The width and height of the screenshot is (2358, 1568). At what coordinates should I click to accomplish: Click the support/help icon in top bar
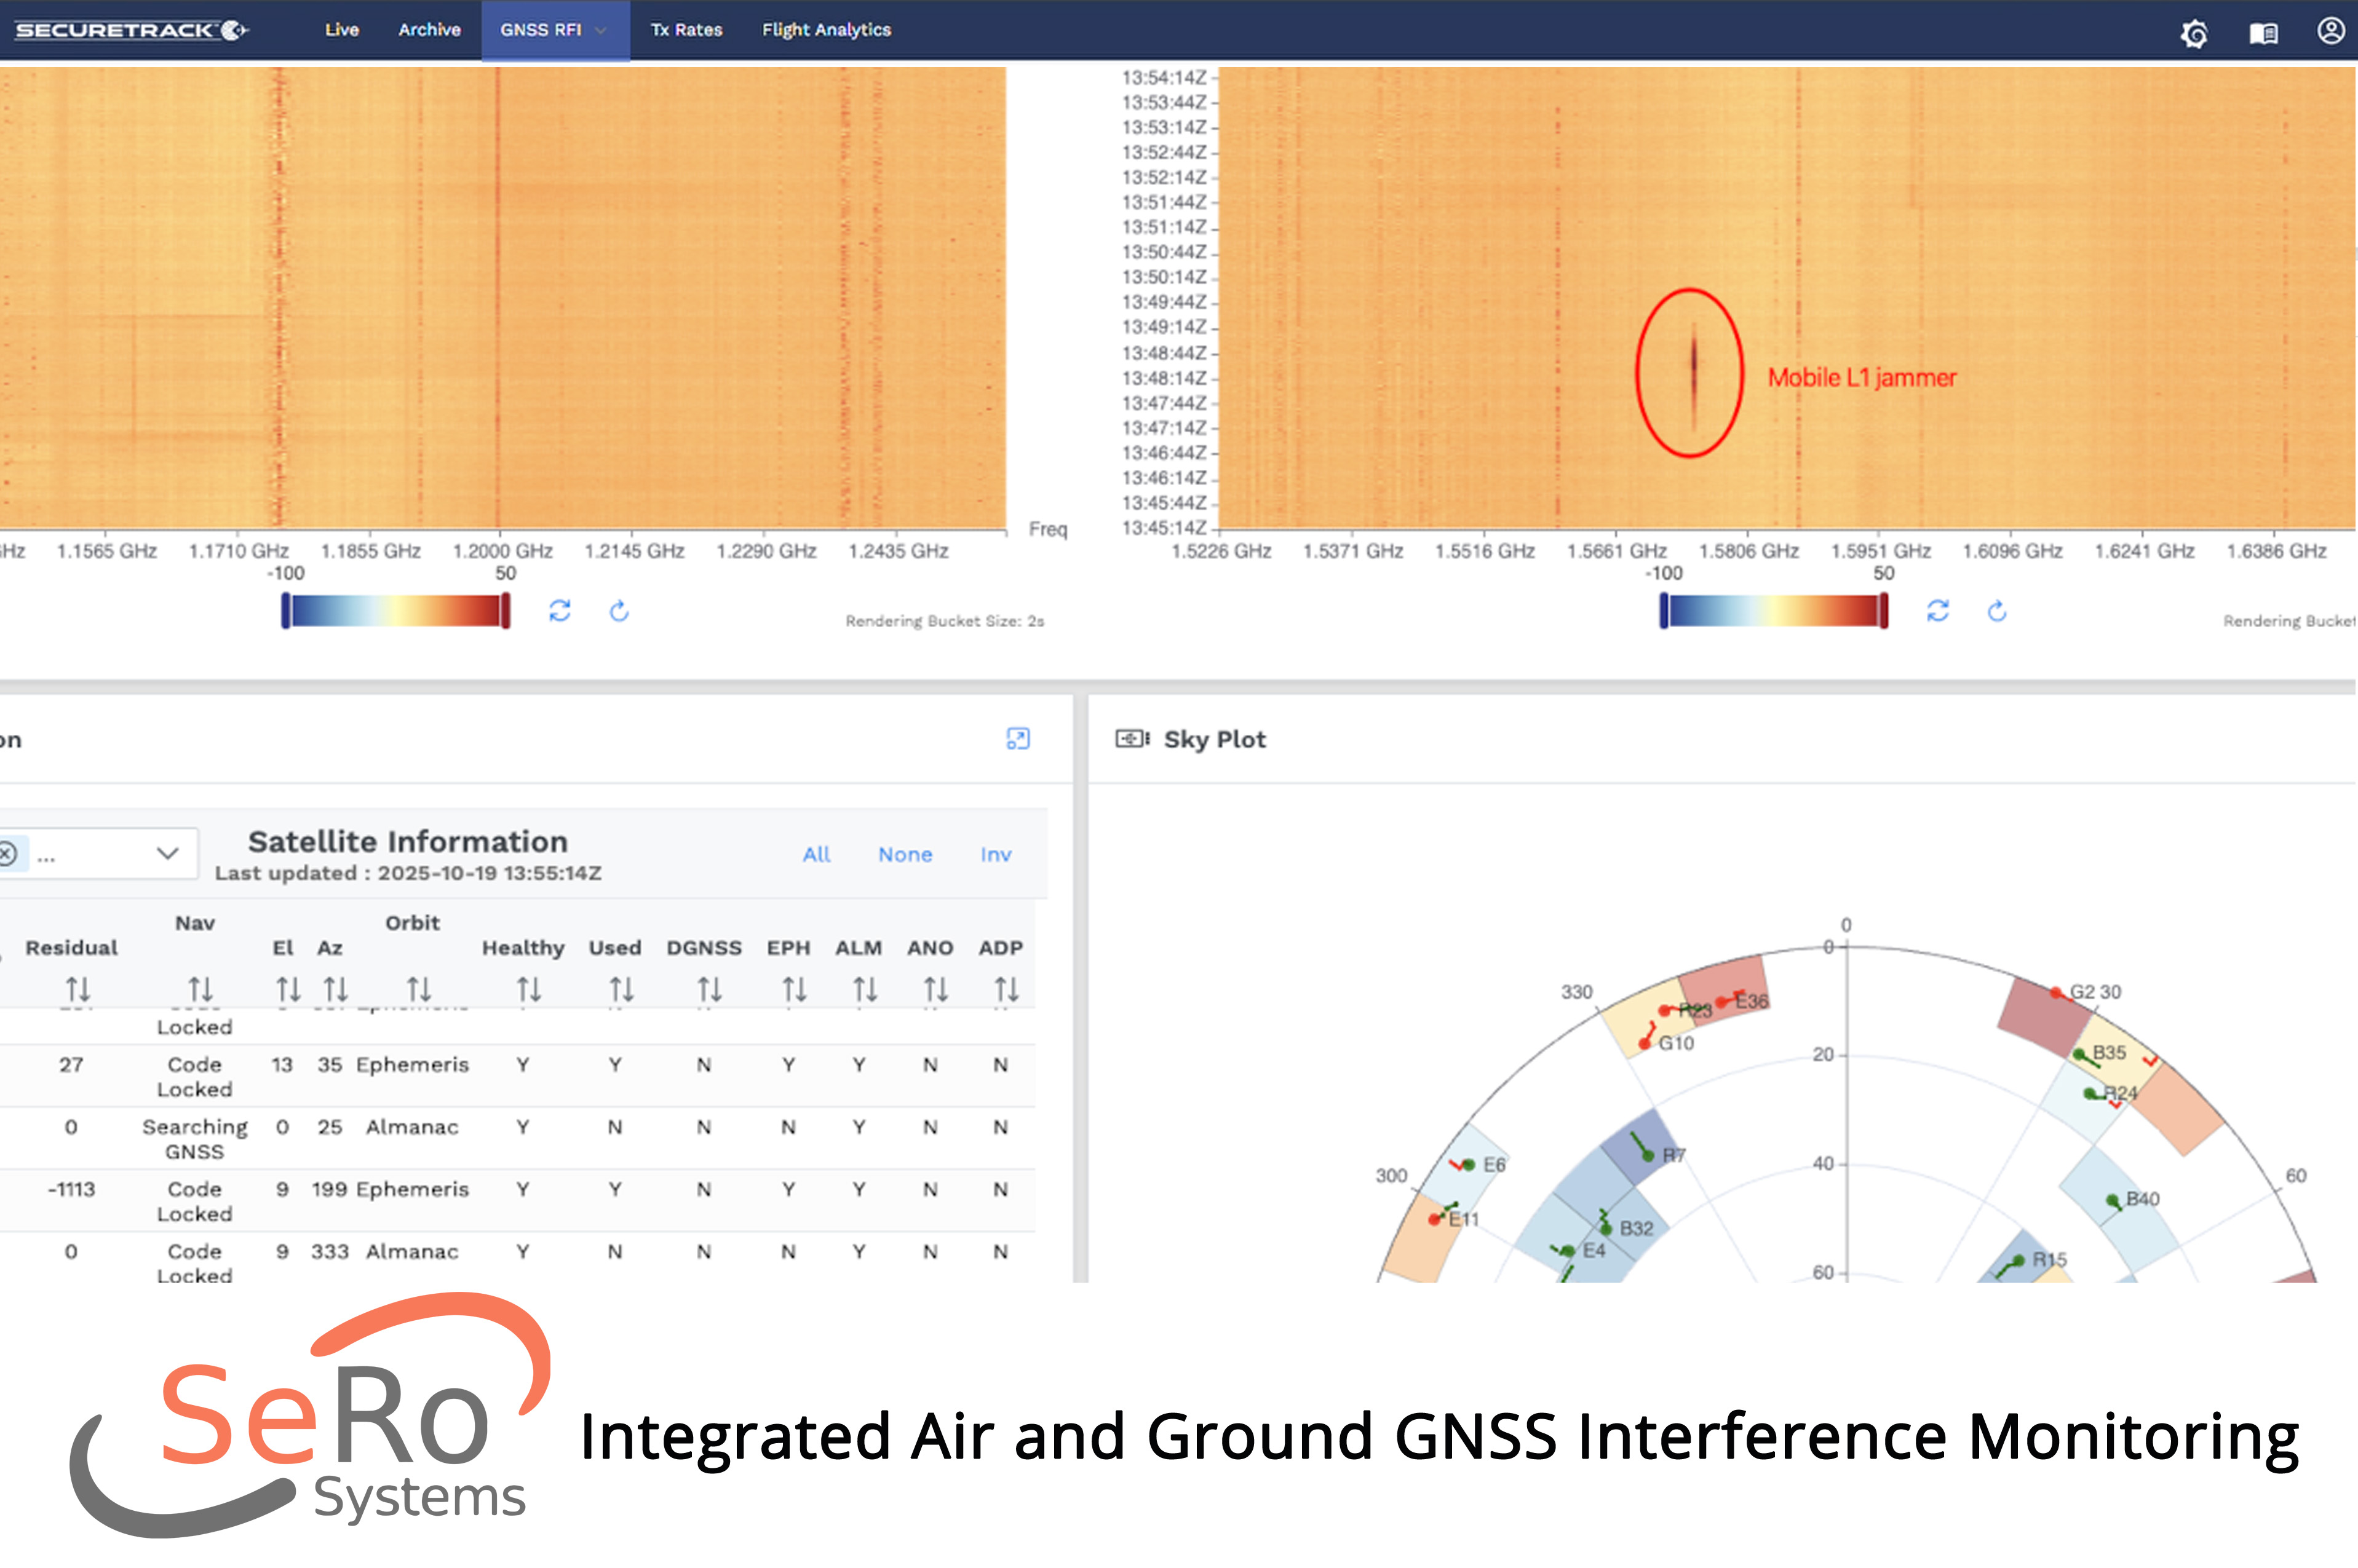2194,33
